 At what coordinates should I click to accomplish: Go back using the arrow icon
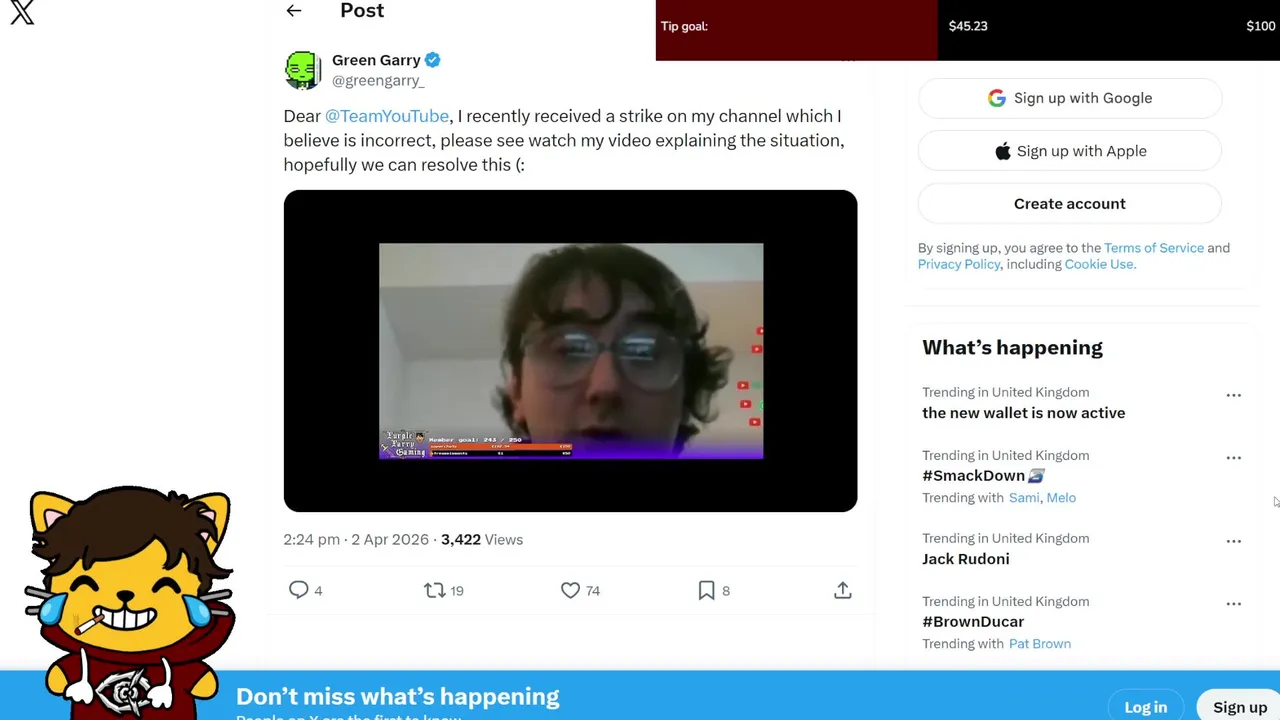[x=293, y=11]
